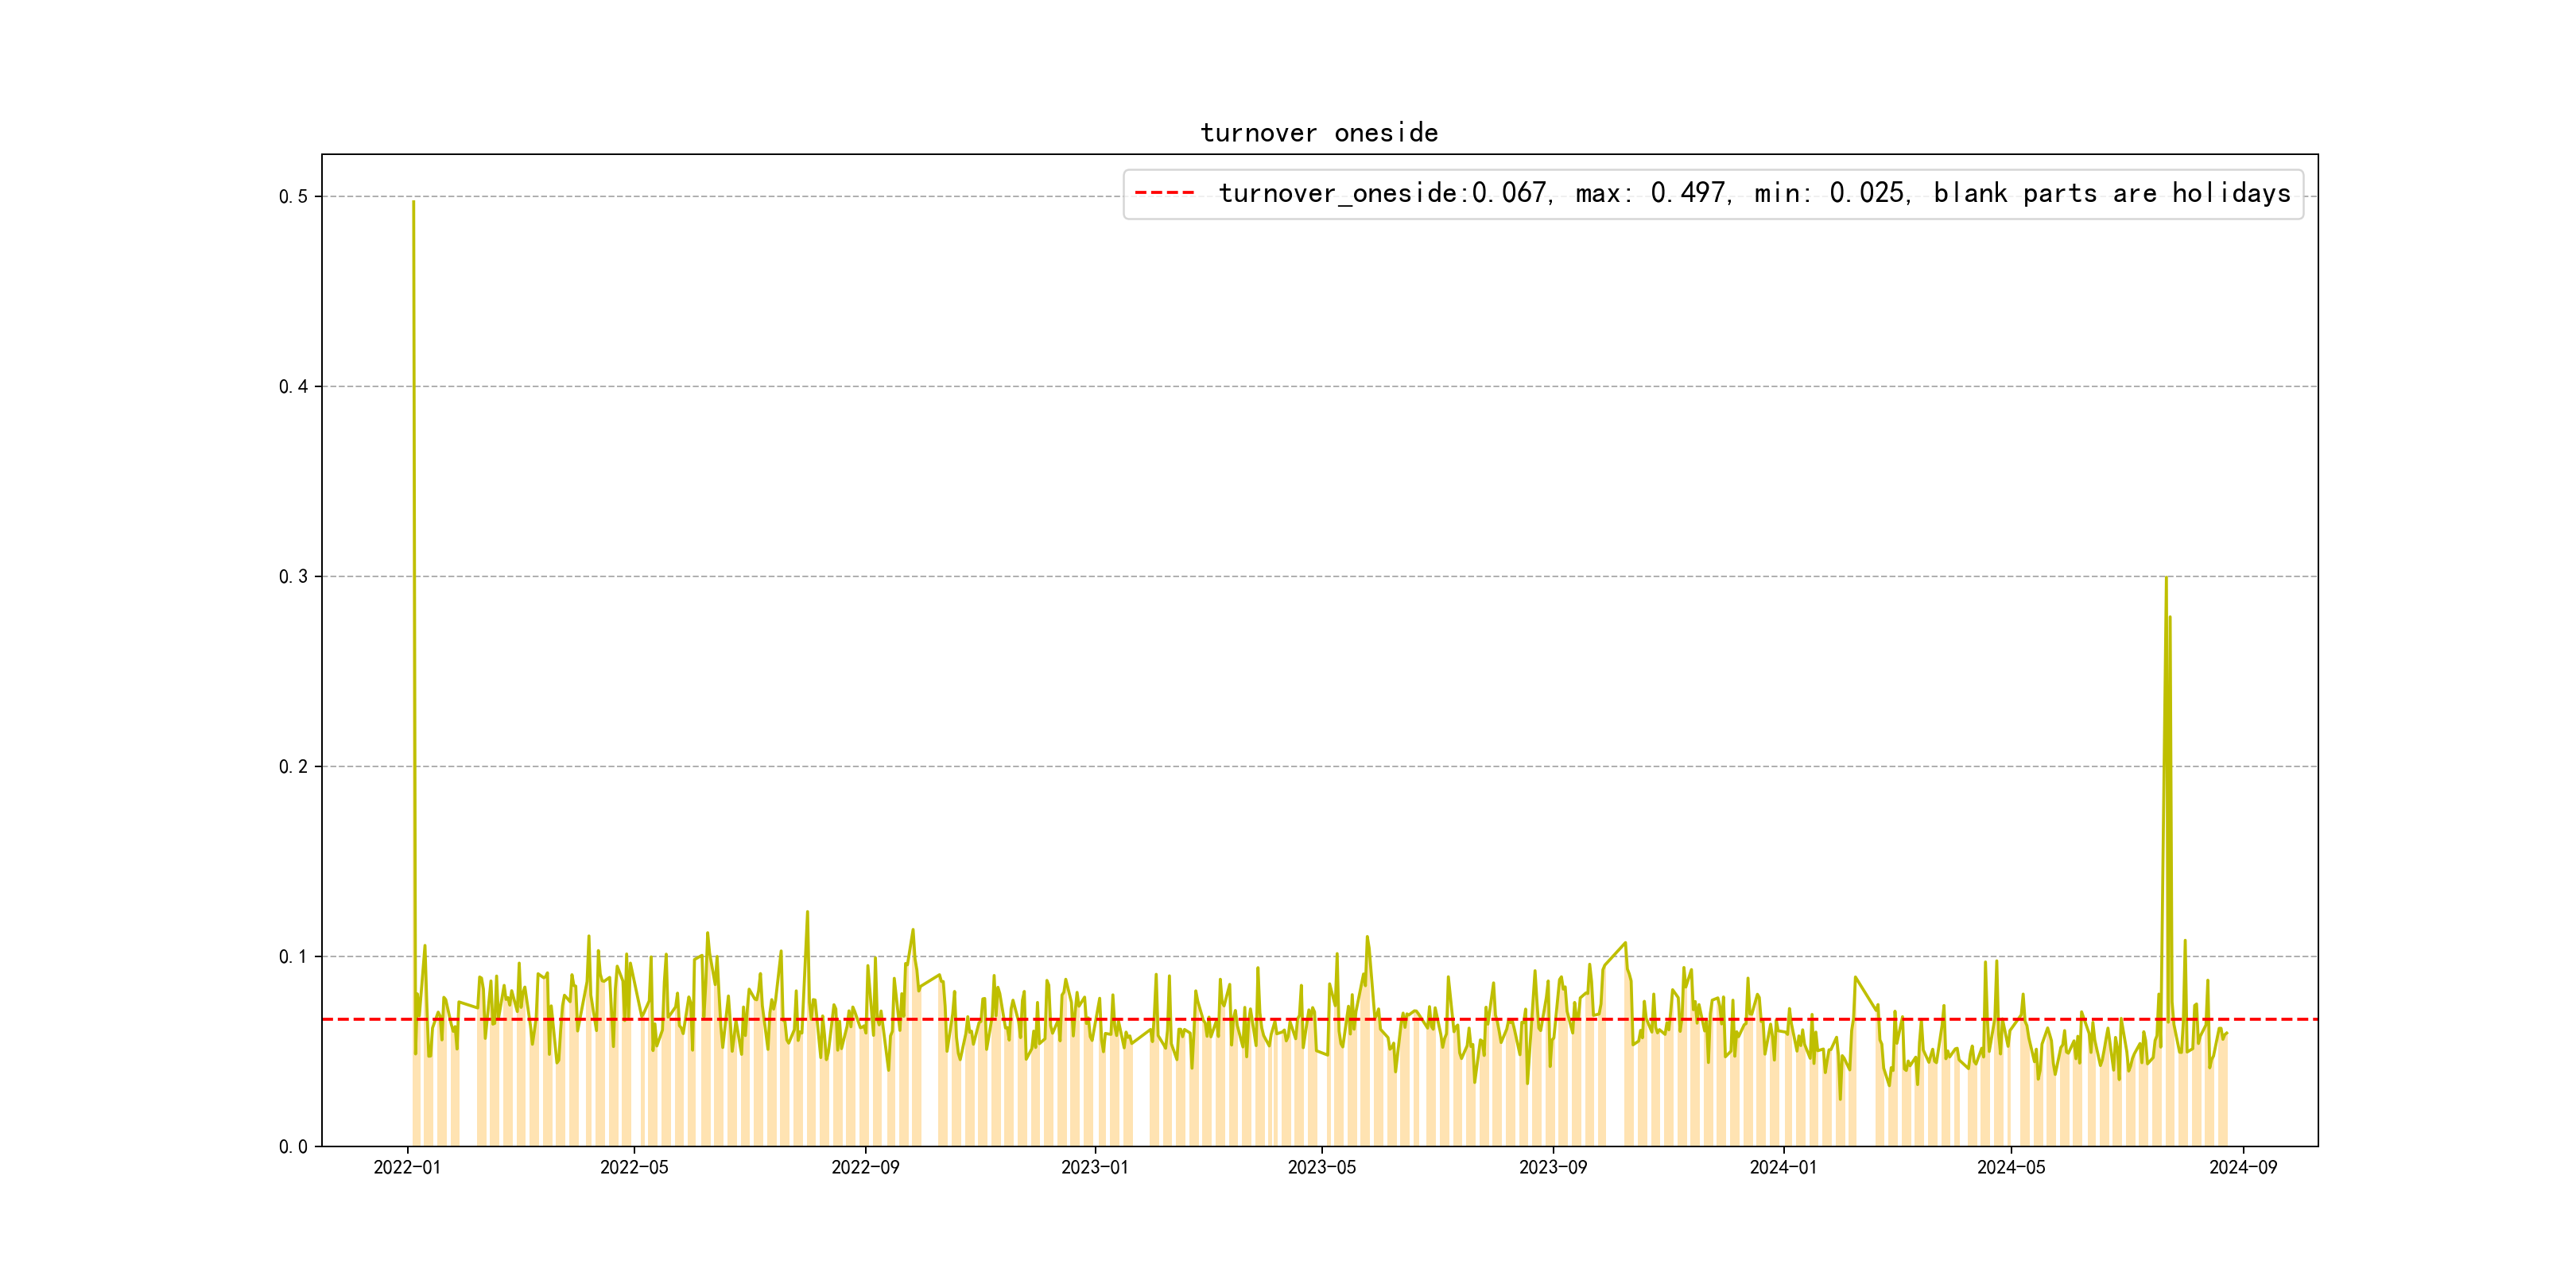Screen dimensions: 2576x1288
Task: Click the 0.1 y-axis tick label
Action: click(x=293, y=957)
